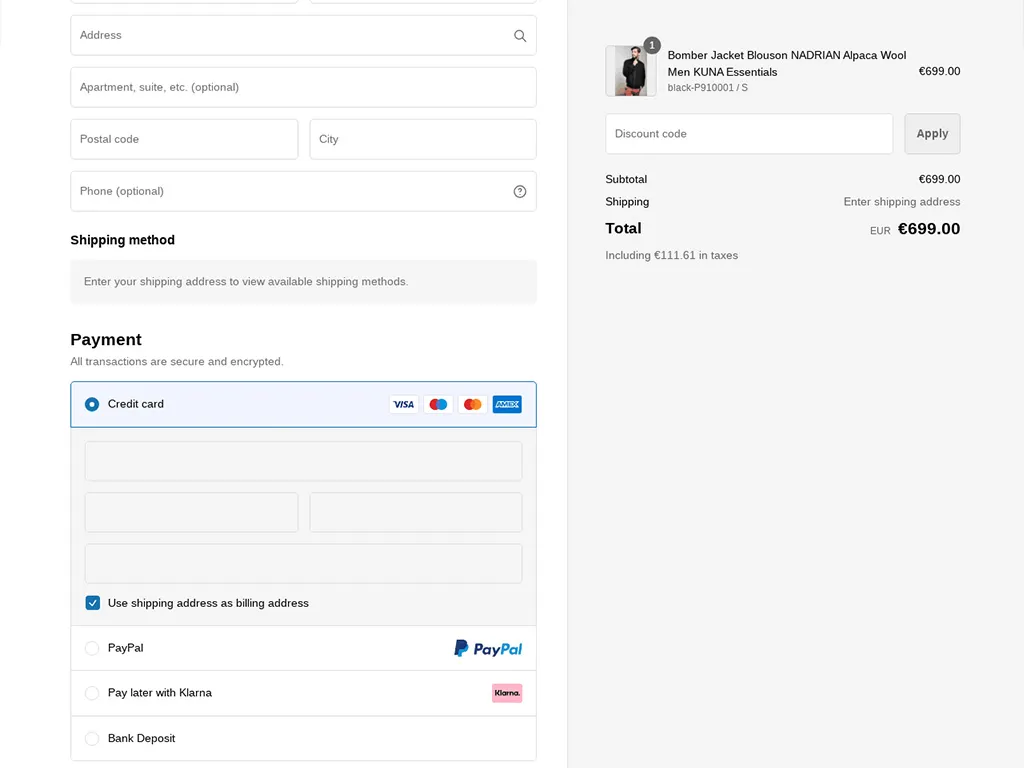Click the Maestro card logo
The height and width of the screenshot is (768, 1024).
pyautogui.click(x=438, y=404)
